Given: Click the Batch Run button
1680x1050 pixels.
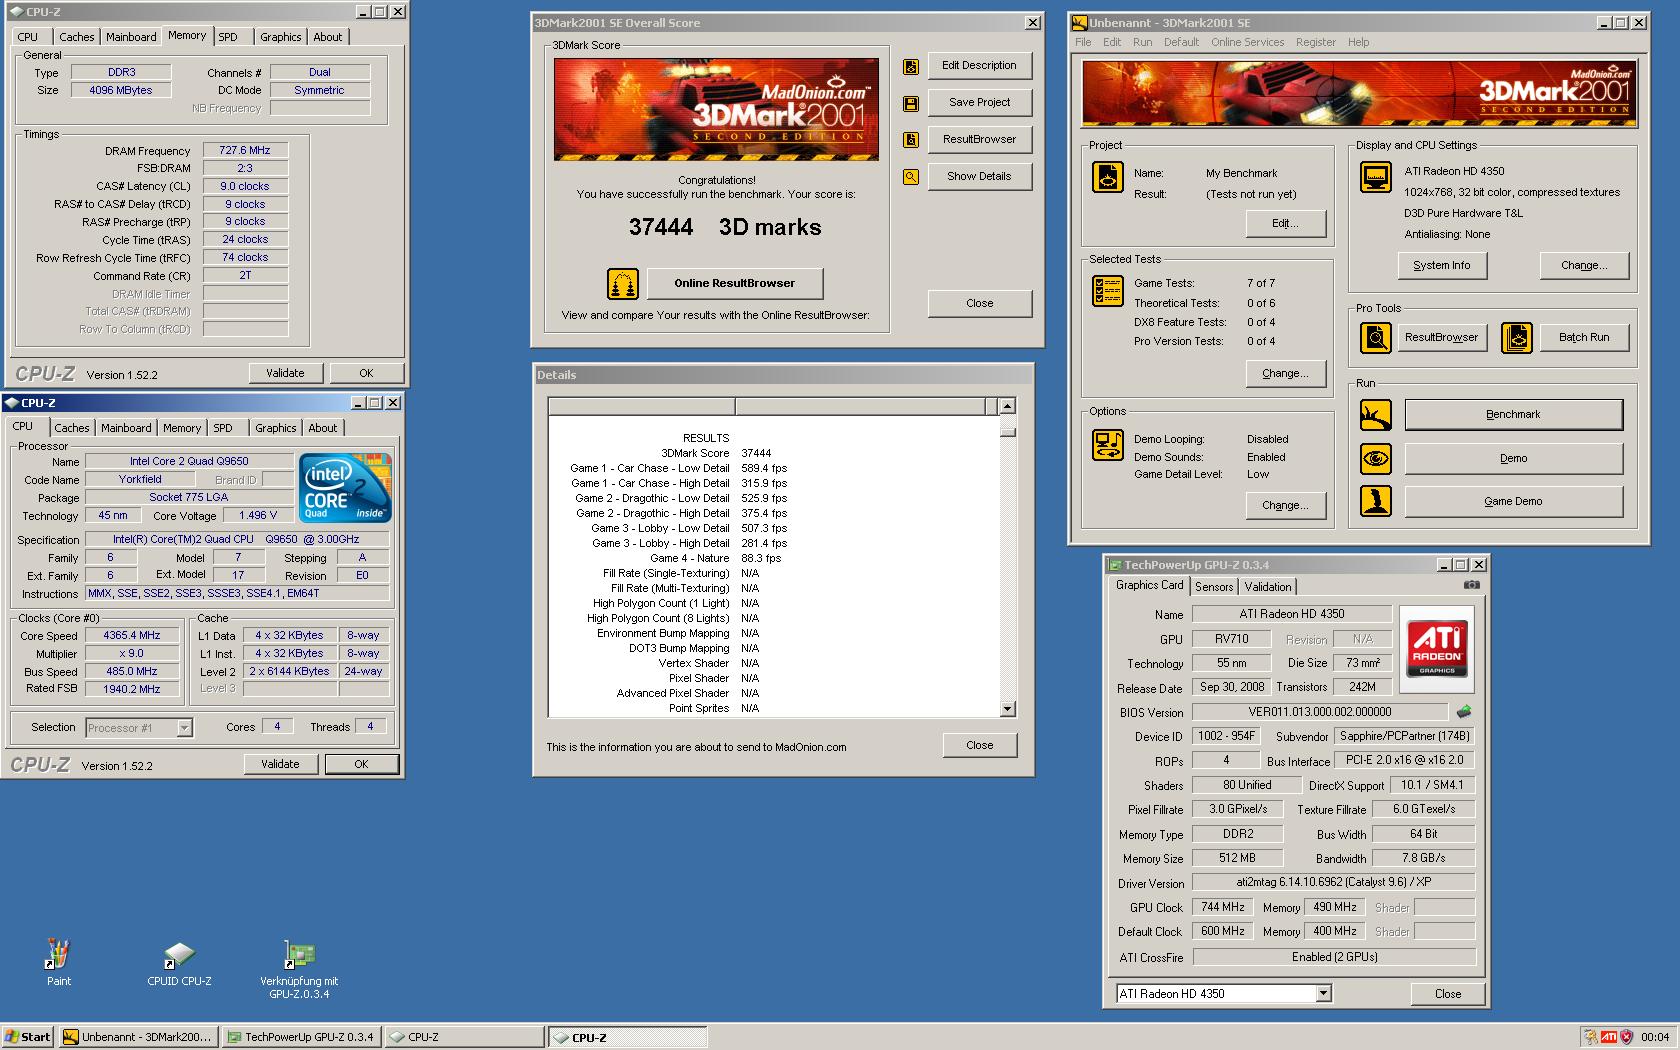Looking at the screenshot, I should [x=1584, y=338].
